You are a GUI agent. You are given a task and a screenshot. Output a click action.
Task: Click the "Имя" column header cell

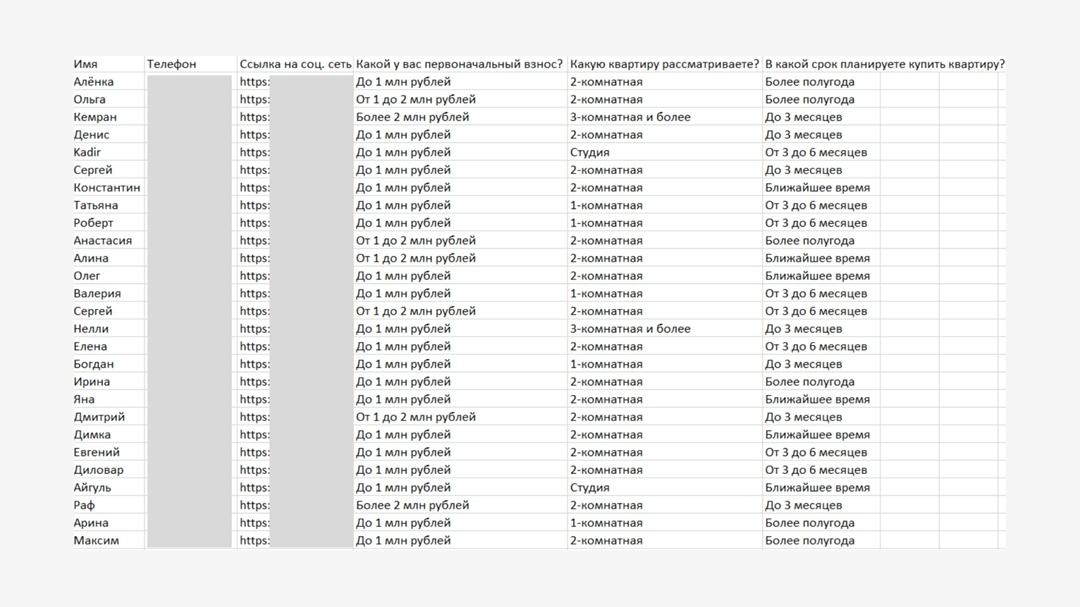tap(86, 64)
